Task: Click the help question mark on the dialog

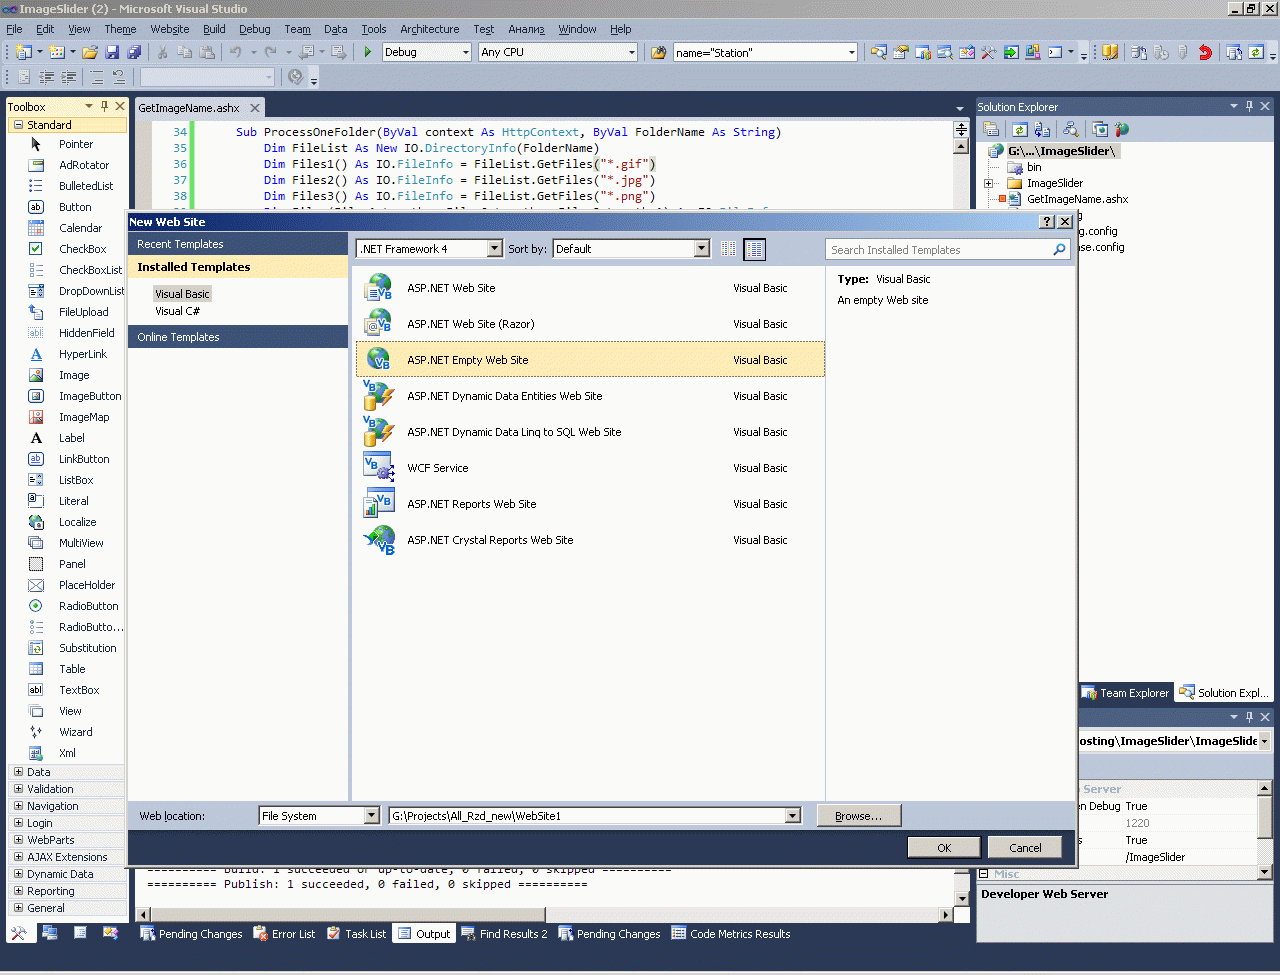Action: [x=1048, y=222]
